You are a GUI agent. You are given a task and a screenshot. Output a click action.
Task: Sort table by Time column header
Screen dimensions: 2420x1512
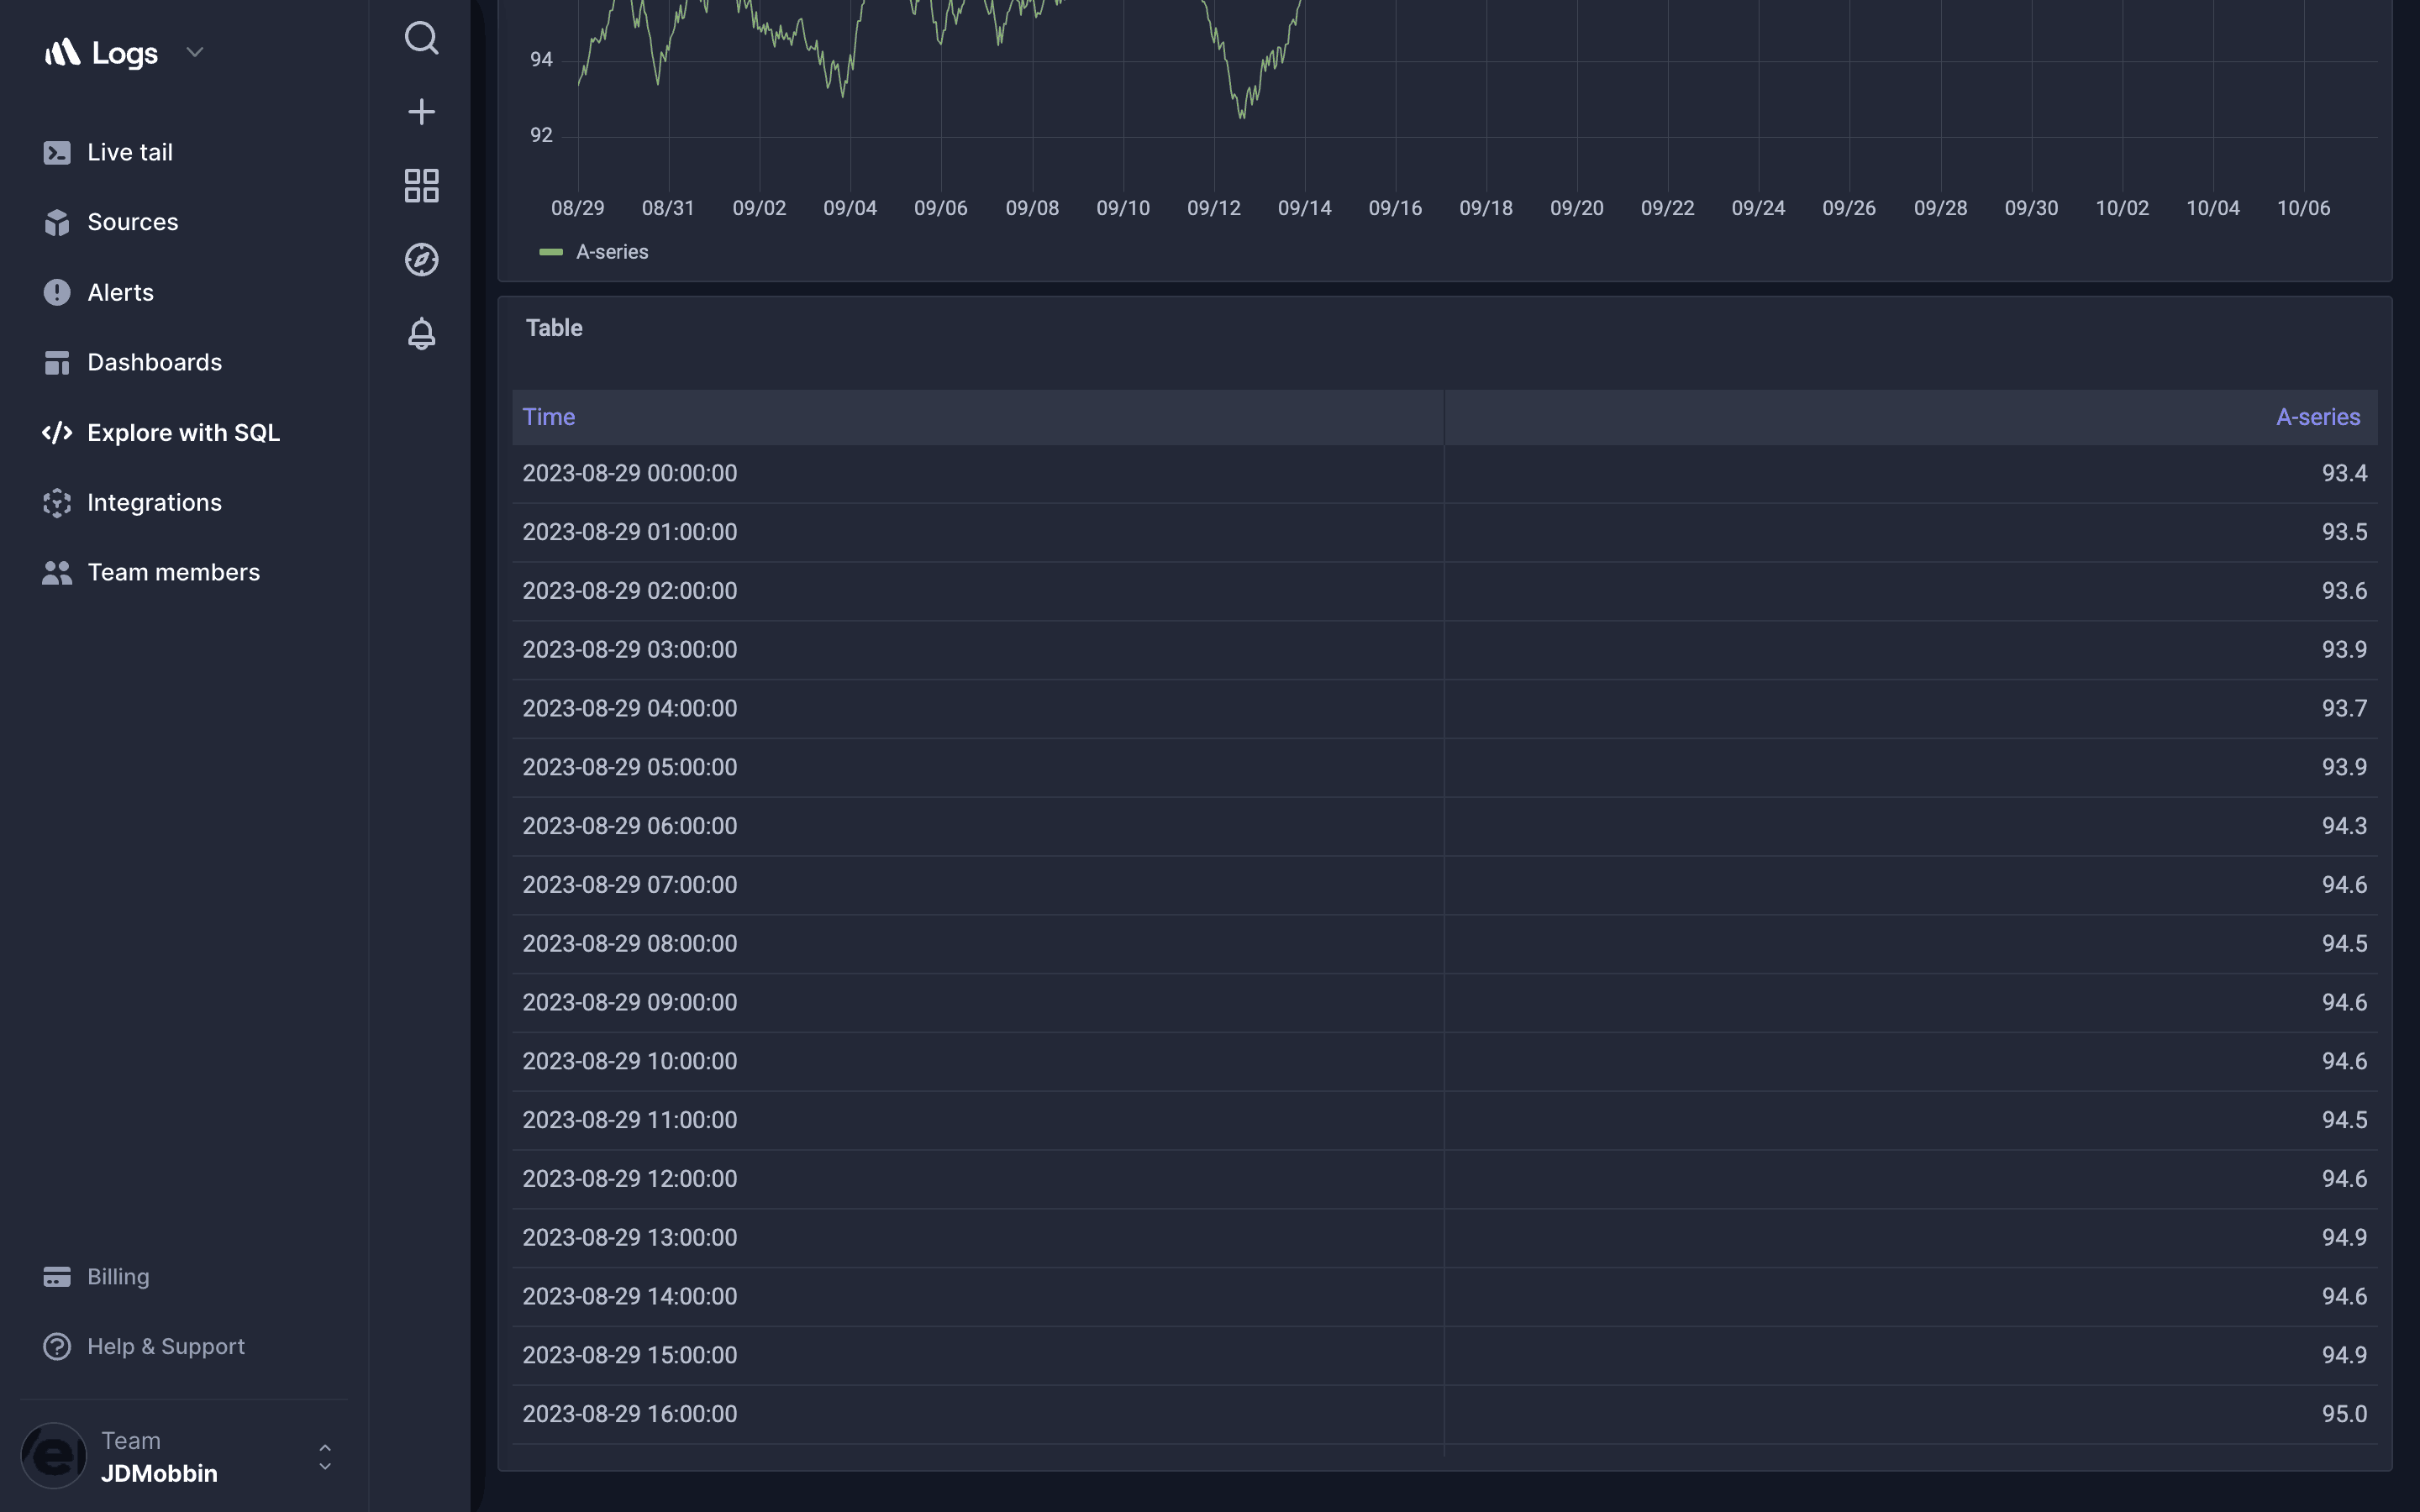pyautogui.click(x=549, y=417)
